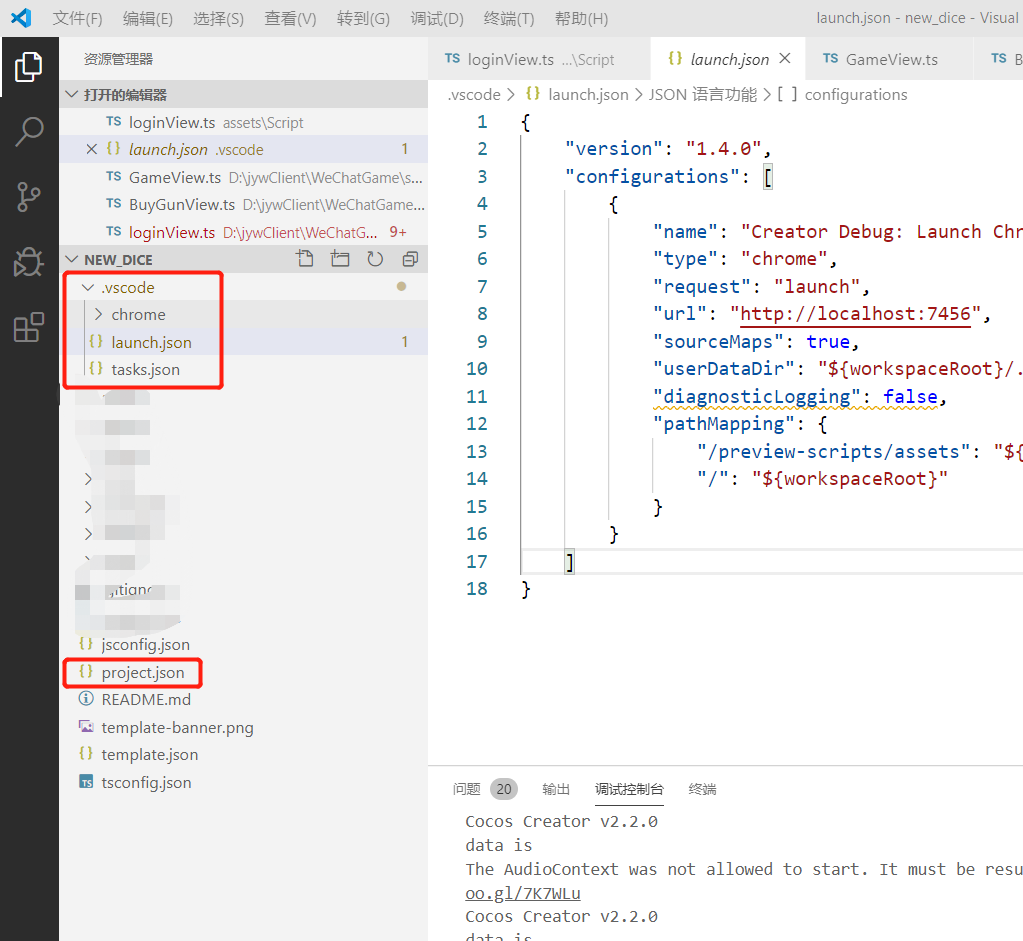Viewport: 1023px width, 941px height.
Task: Expand the chrome folder
Action: tap(101, 314)
